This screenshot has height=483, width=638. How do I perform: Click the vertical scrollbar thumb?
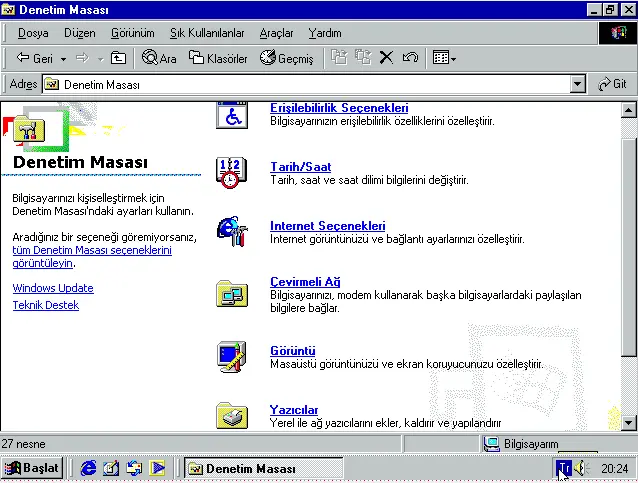coord(629,247)
